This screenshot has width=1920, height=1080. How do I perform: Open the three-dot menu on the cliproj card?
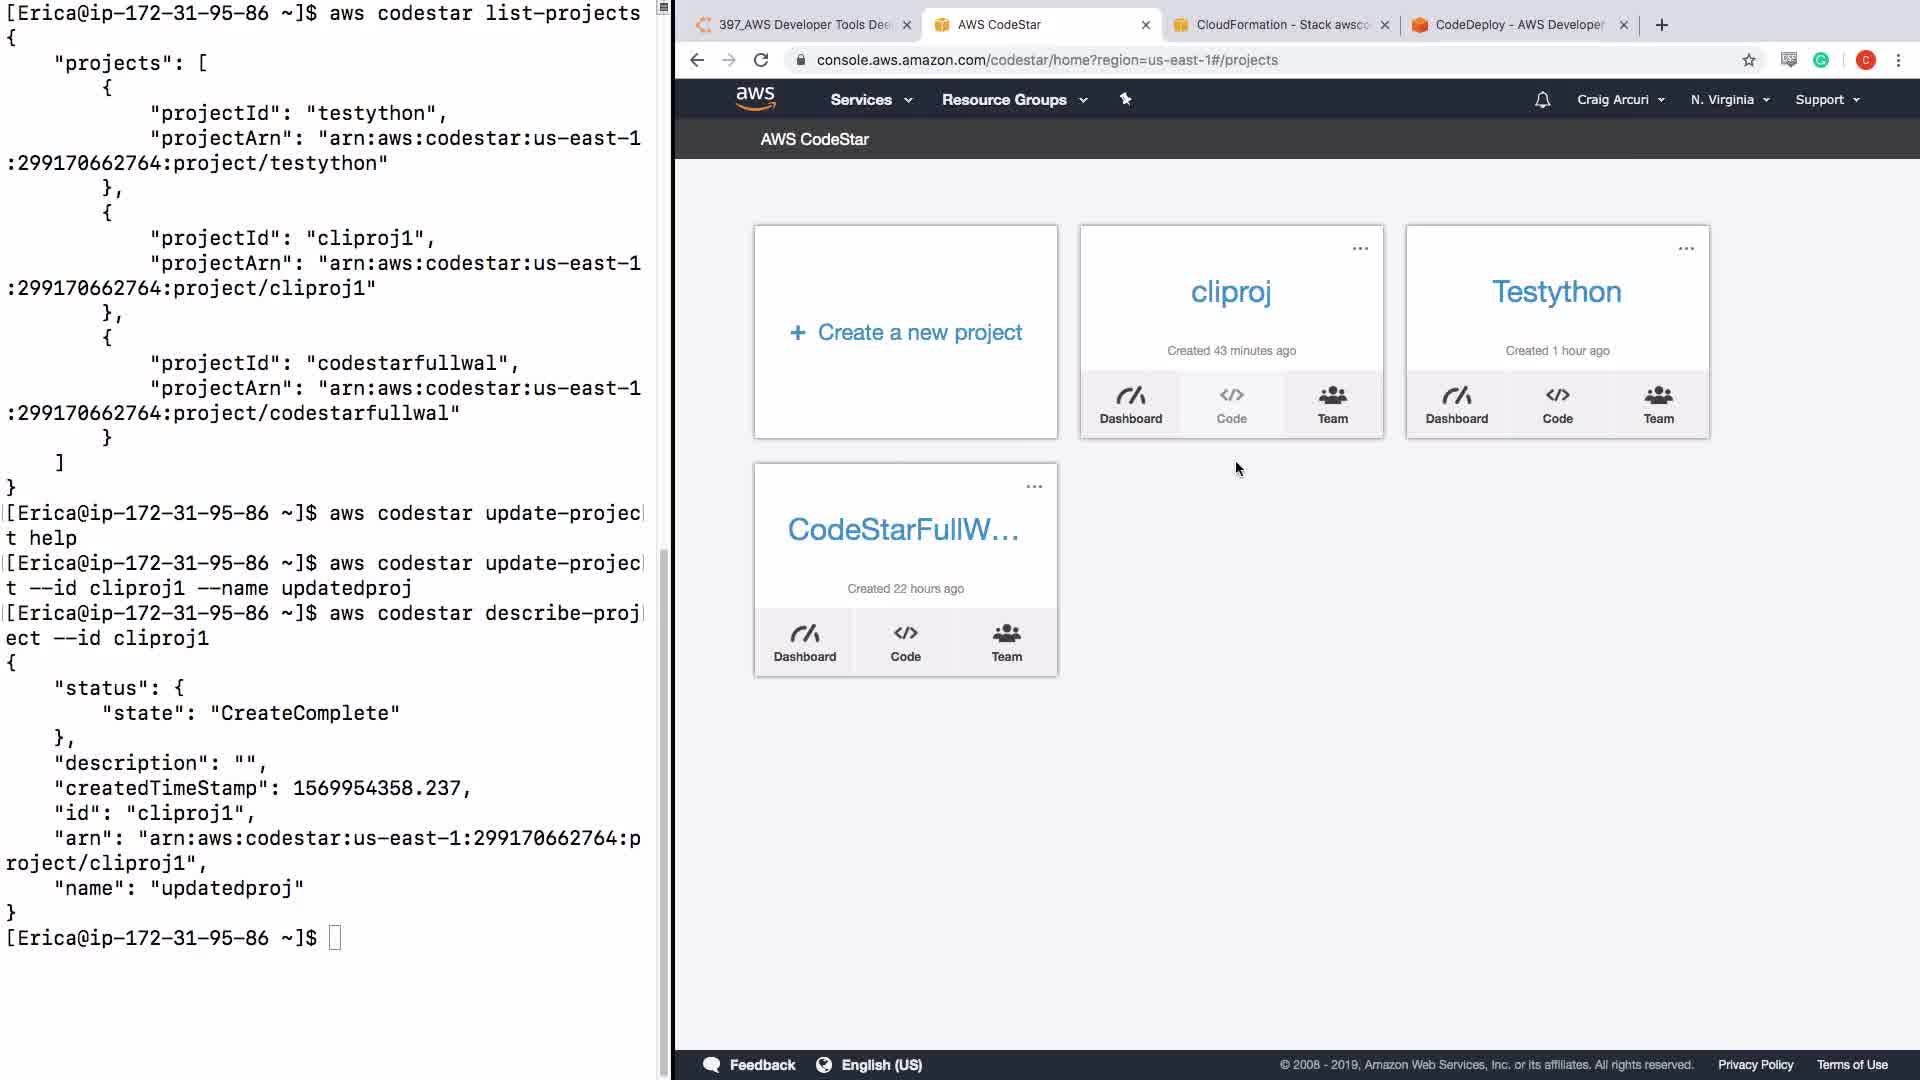(x=1360, y=249)
